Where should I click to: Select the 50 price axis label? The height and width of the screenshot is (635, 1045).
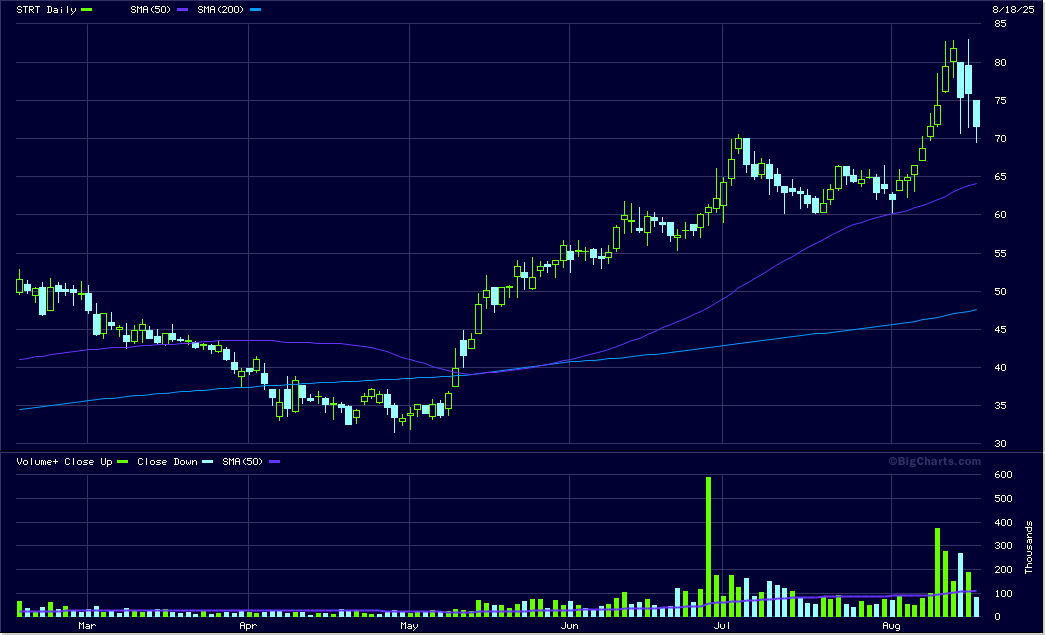[1000, 291]
